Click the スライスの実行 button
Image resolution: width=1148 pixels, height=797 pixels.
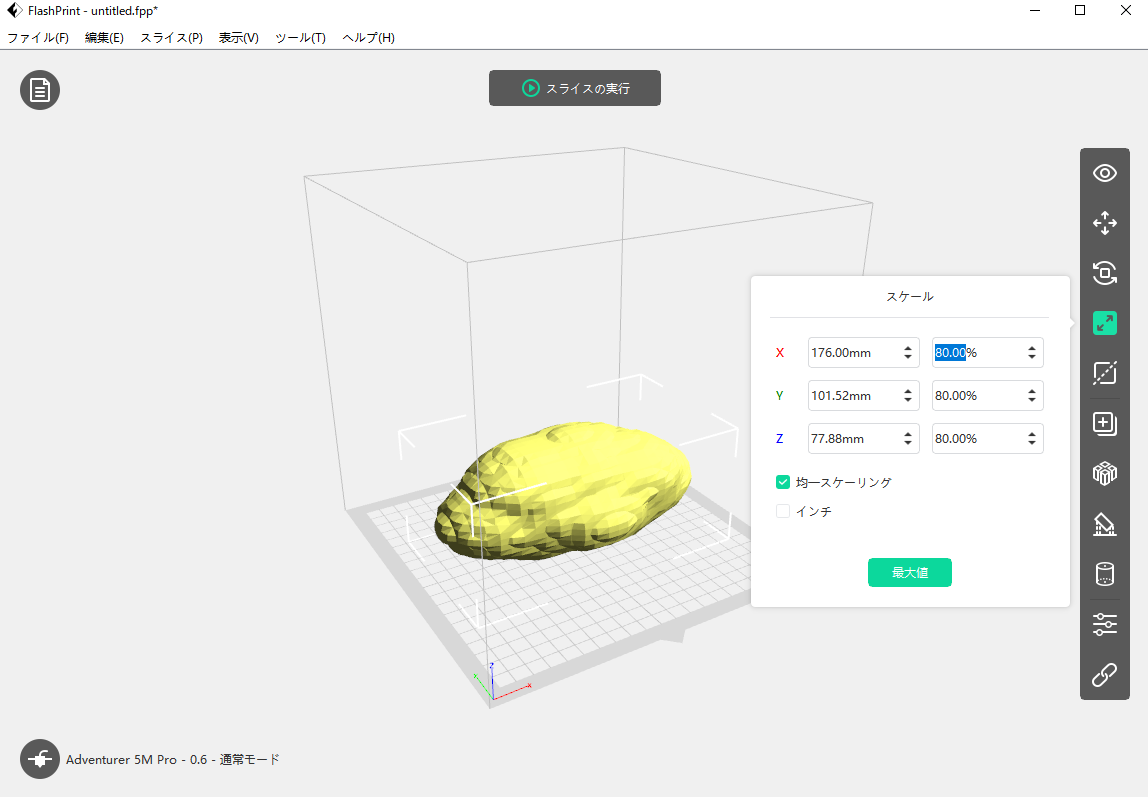tap(575, 88)
